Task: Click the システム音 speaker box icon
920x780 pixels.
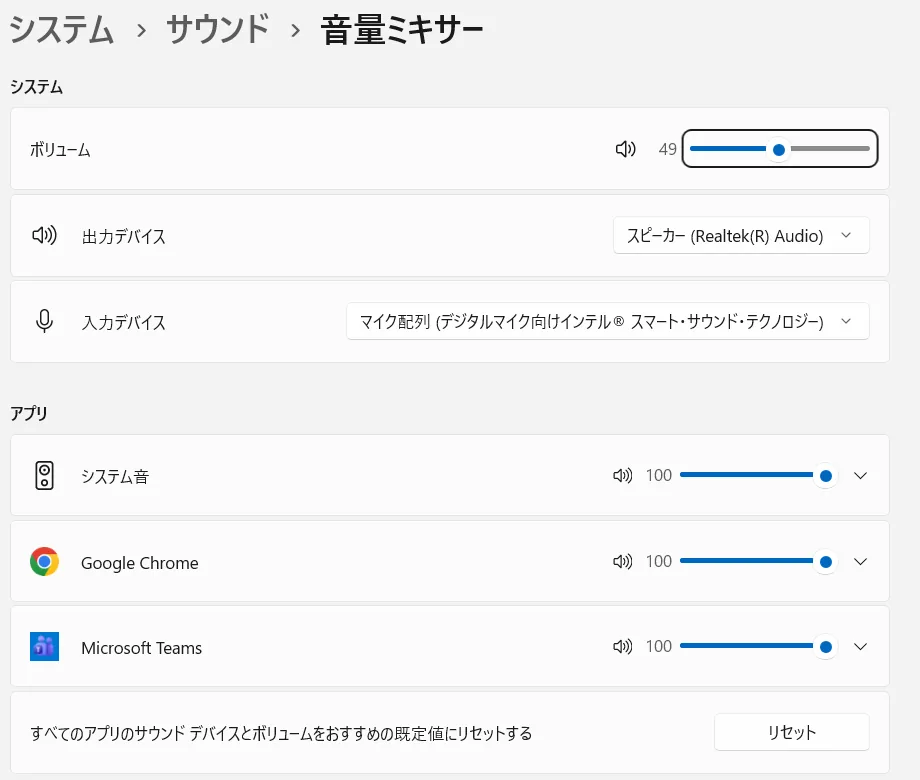Action: [45, 475]
